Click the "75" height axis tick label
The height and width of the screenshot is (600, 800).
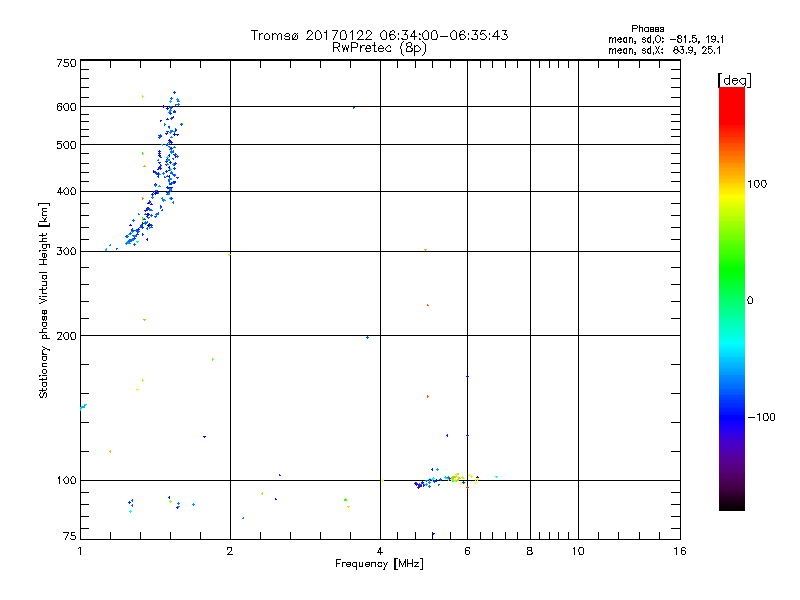point(70,536)
